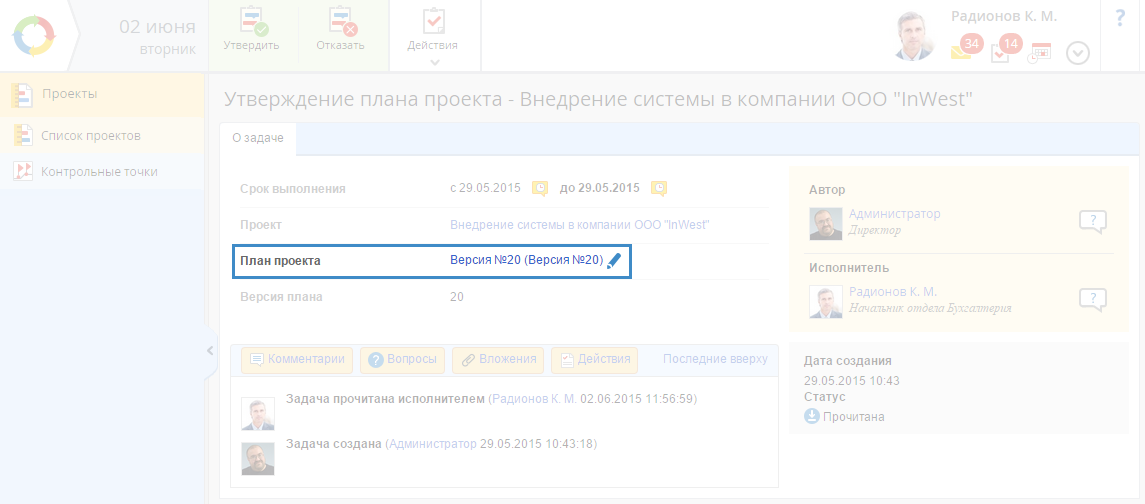
Task: Open the messages icon with 34 badge
Action: [963, 51]
